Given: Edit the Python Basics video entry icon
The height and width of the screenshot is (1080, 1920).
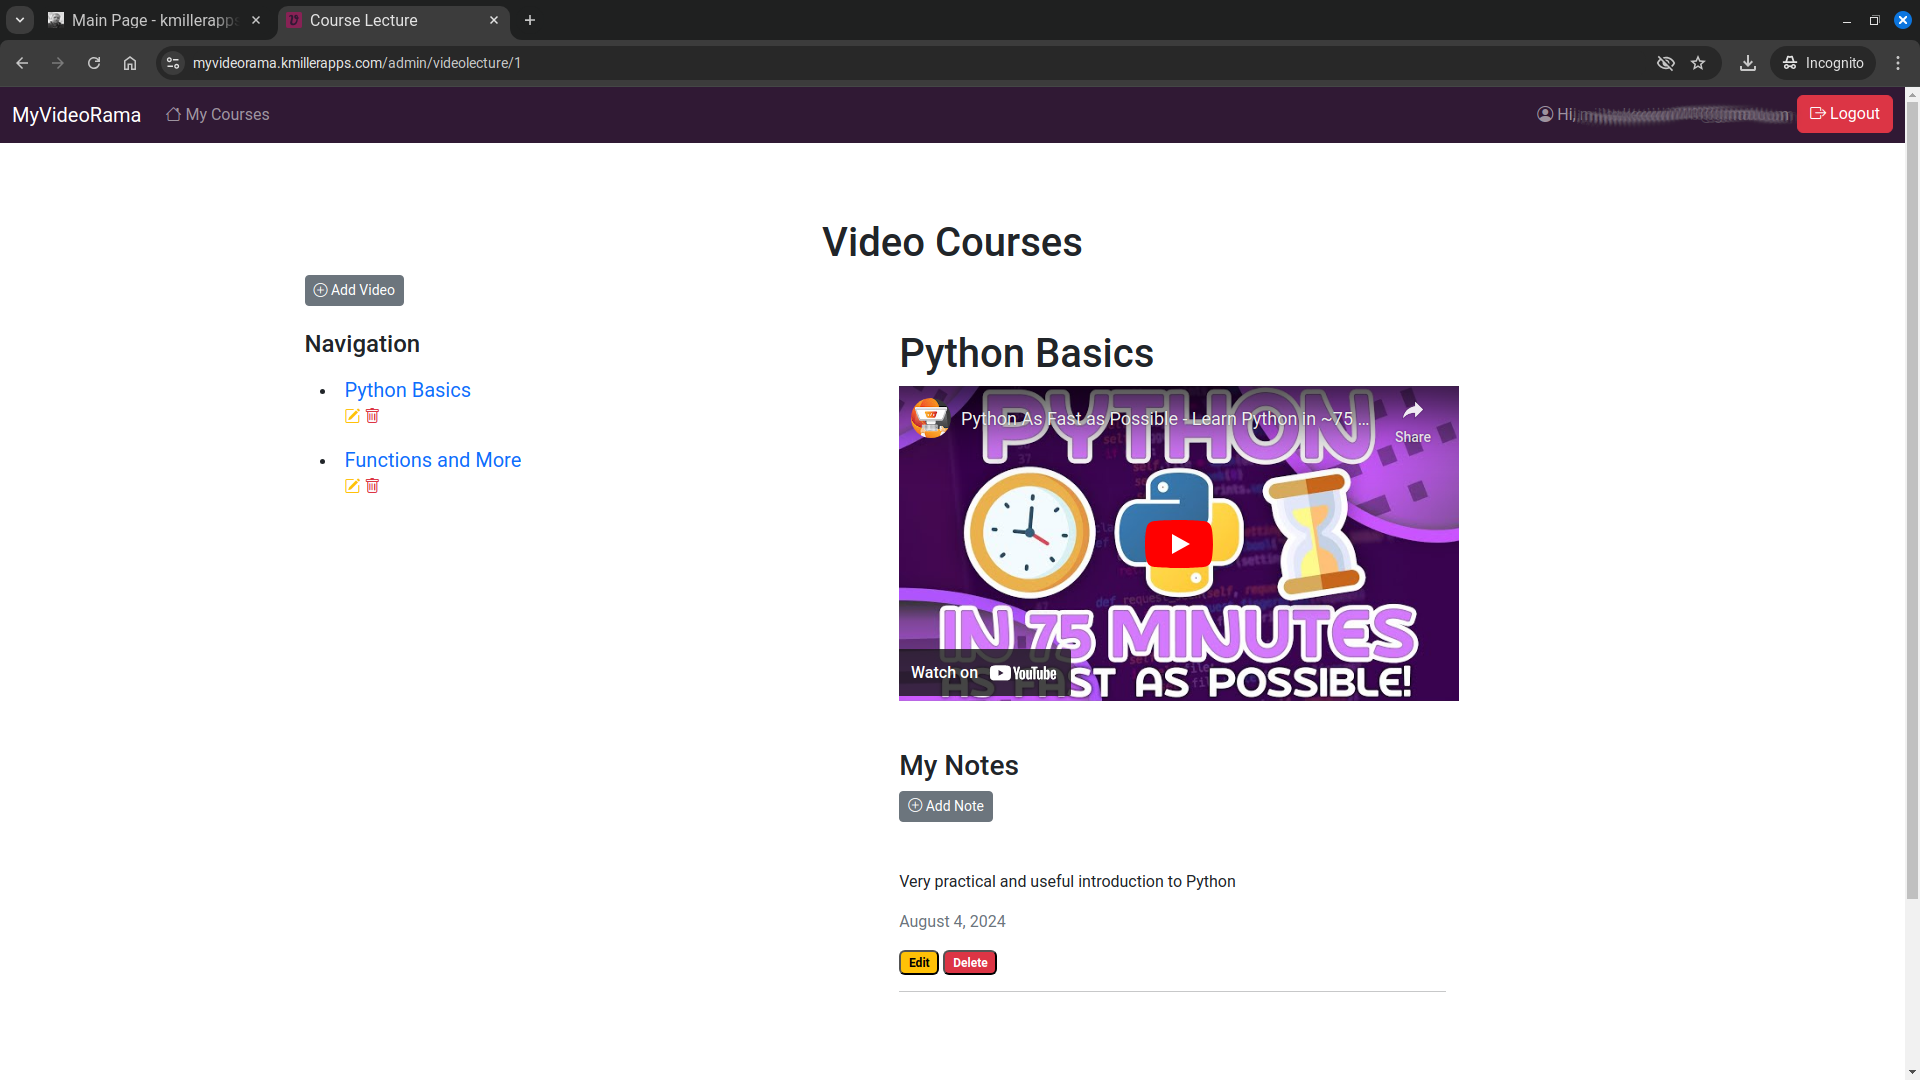Looking at the screenshot, I should pos(352,416).
